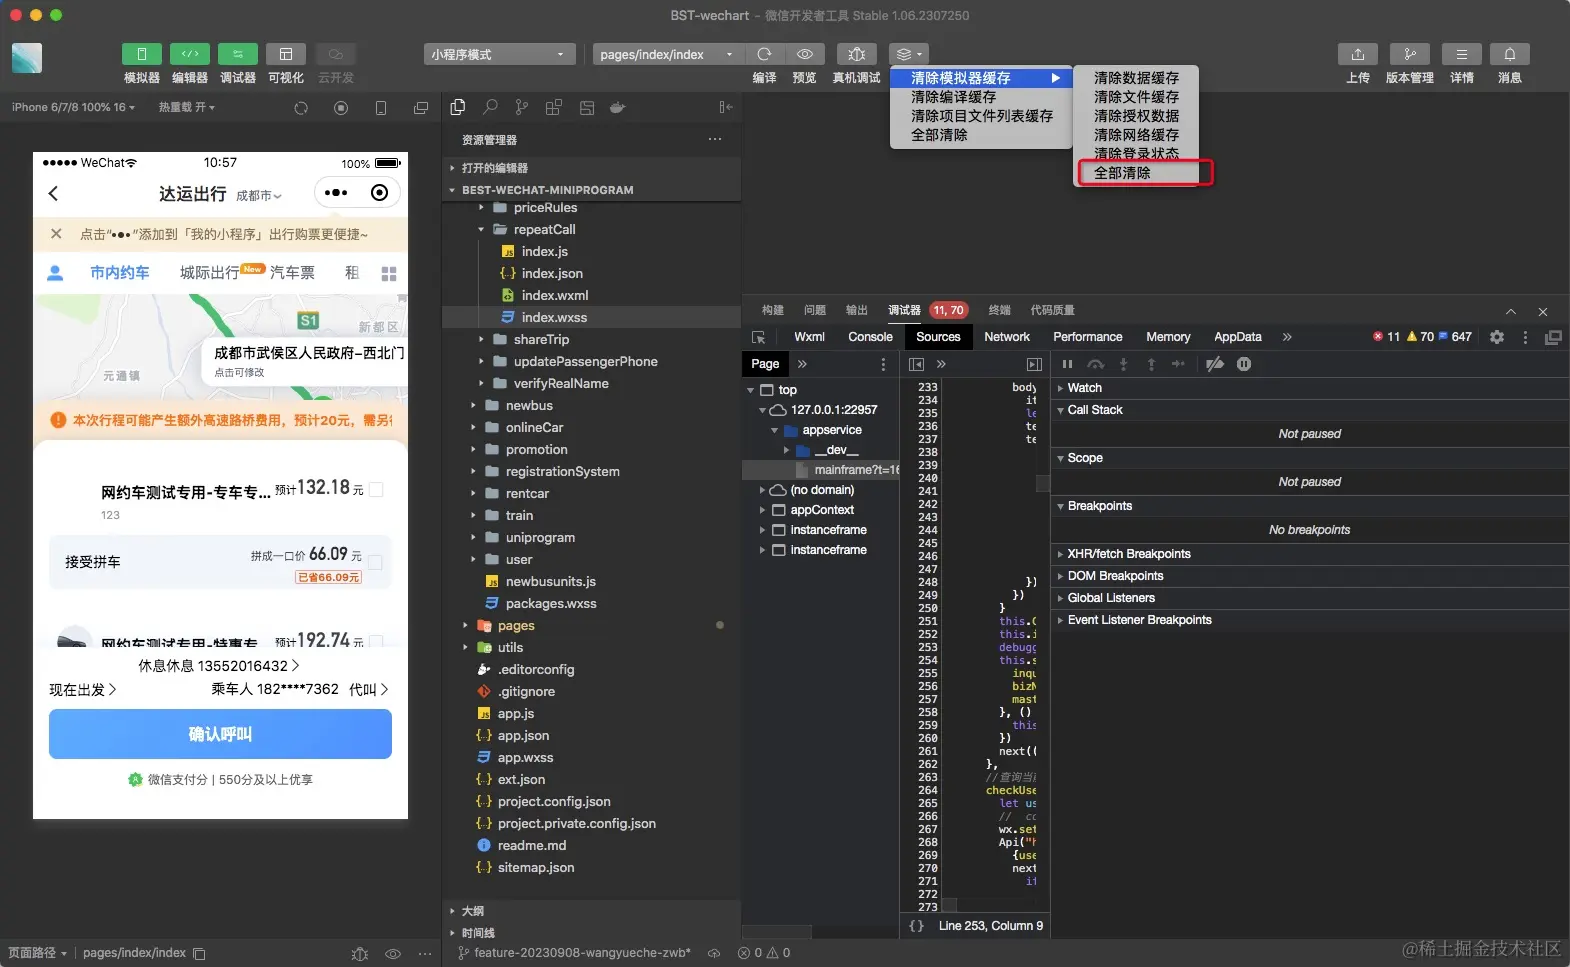This screenshot has height=967, width=1570.
Task: Open the search icon in editor sidebar
Action: coord(490,107)
